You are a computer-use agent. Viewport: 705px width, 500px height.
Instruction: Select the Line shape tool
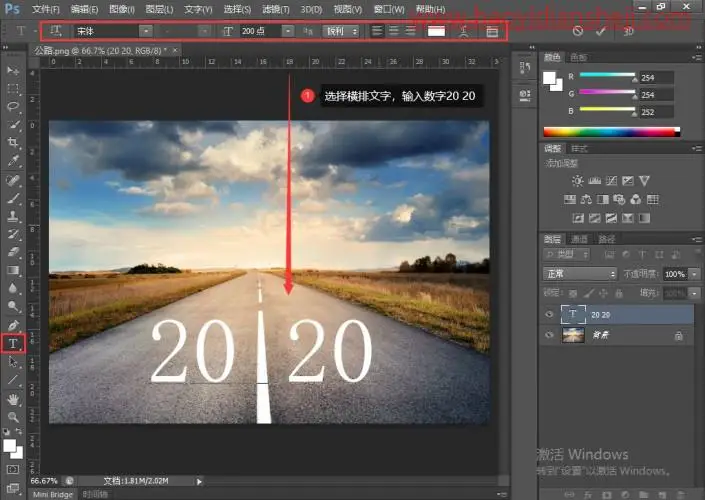click(13, 380)
